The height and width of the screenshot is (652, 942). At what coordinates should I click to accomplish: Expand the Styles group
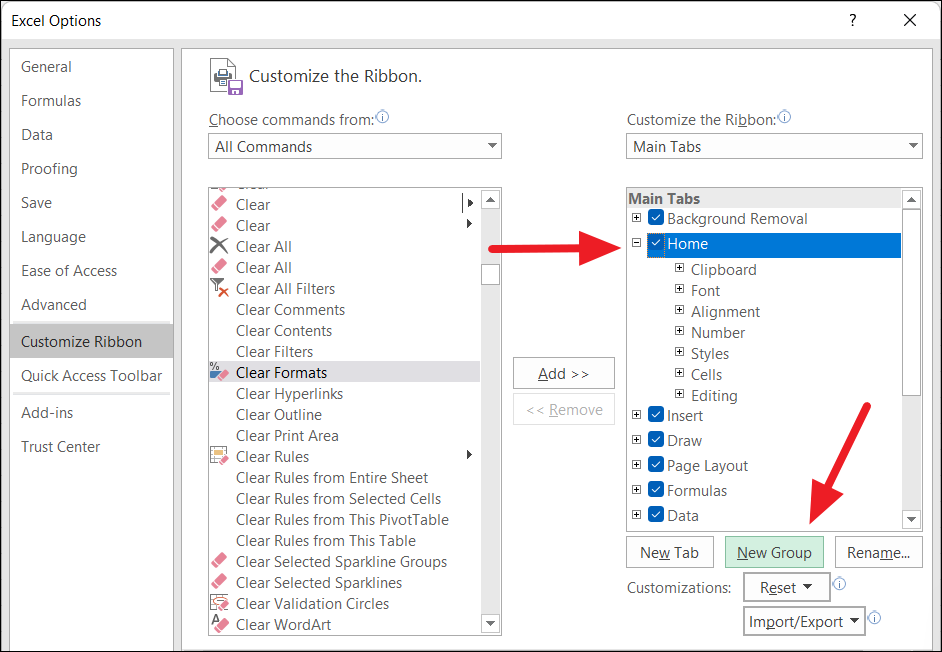[x=679, y=352]
